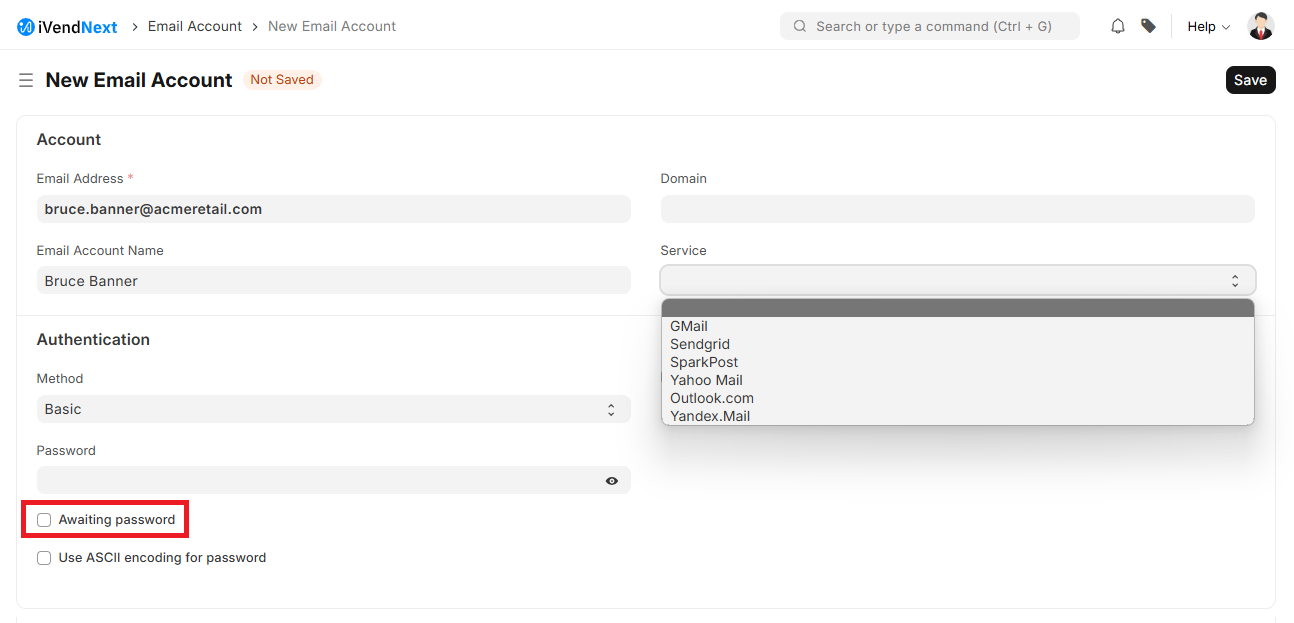Go to Email Account breadcrumb link
Viewport: 1294px width, 623px height.
(195, 27)
